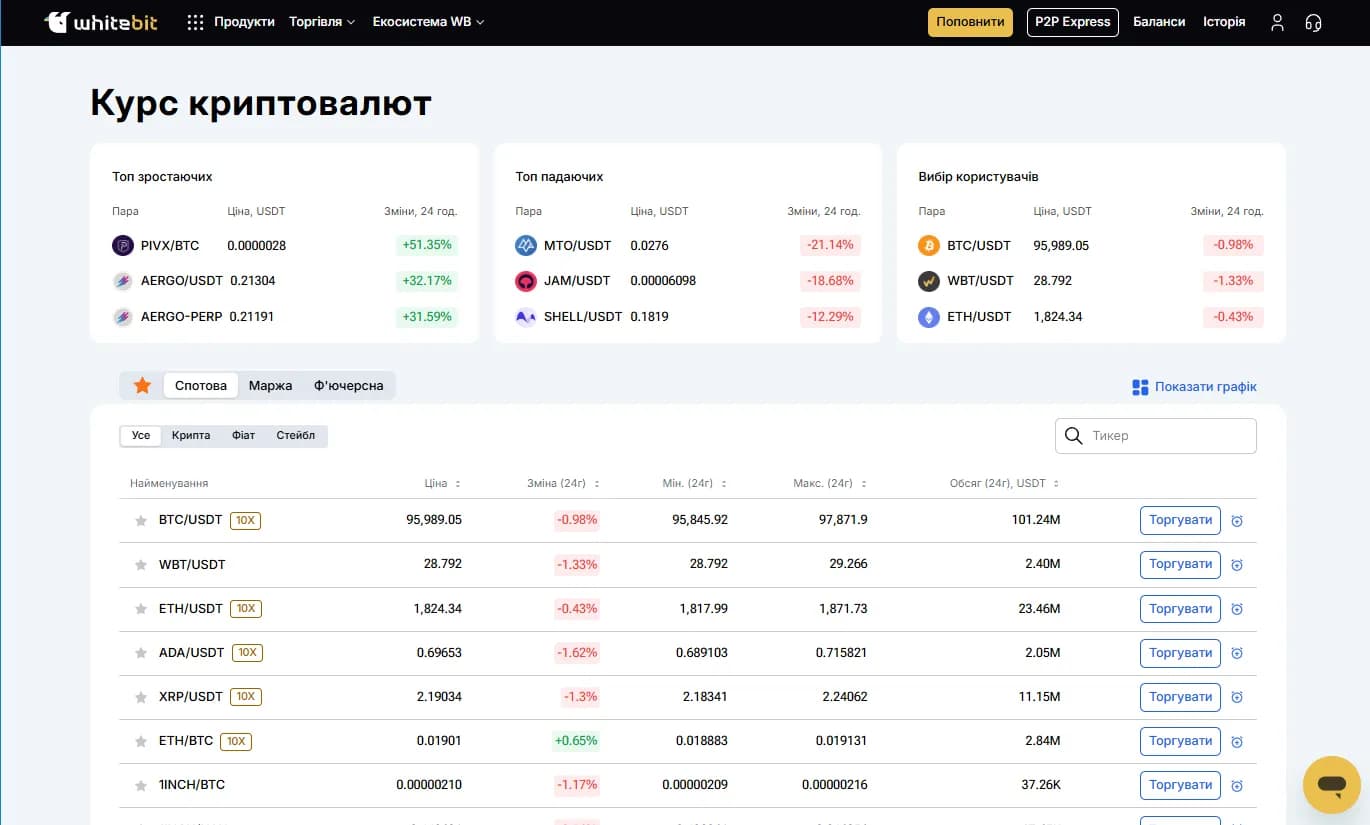1370x825 pixels.
Task: Click the JAM coin icon
Action: (526, 281)
